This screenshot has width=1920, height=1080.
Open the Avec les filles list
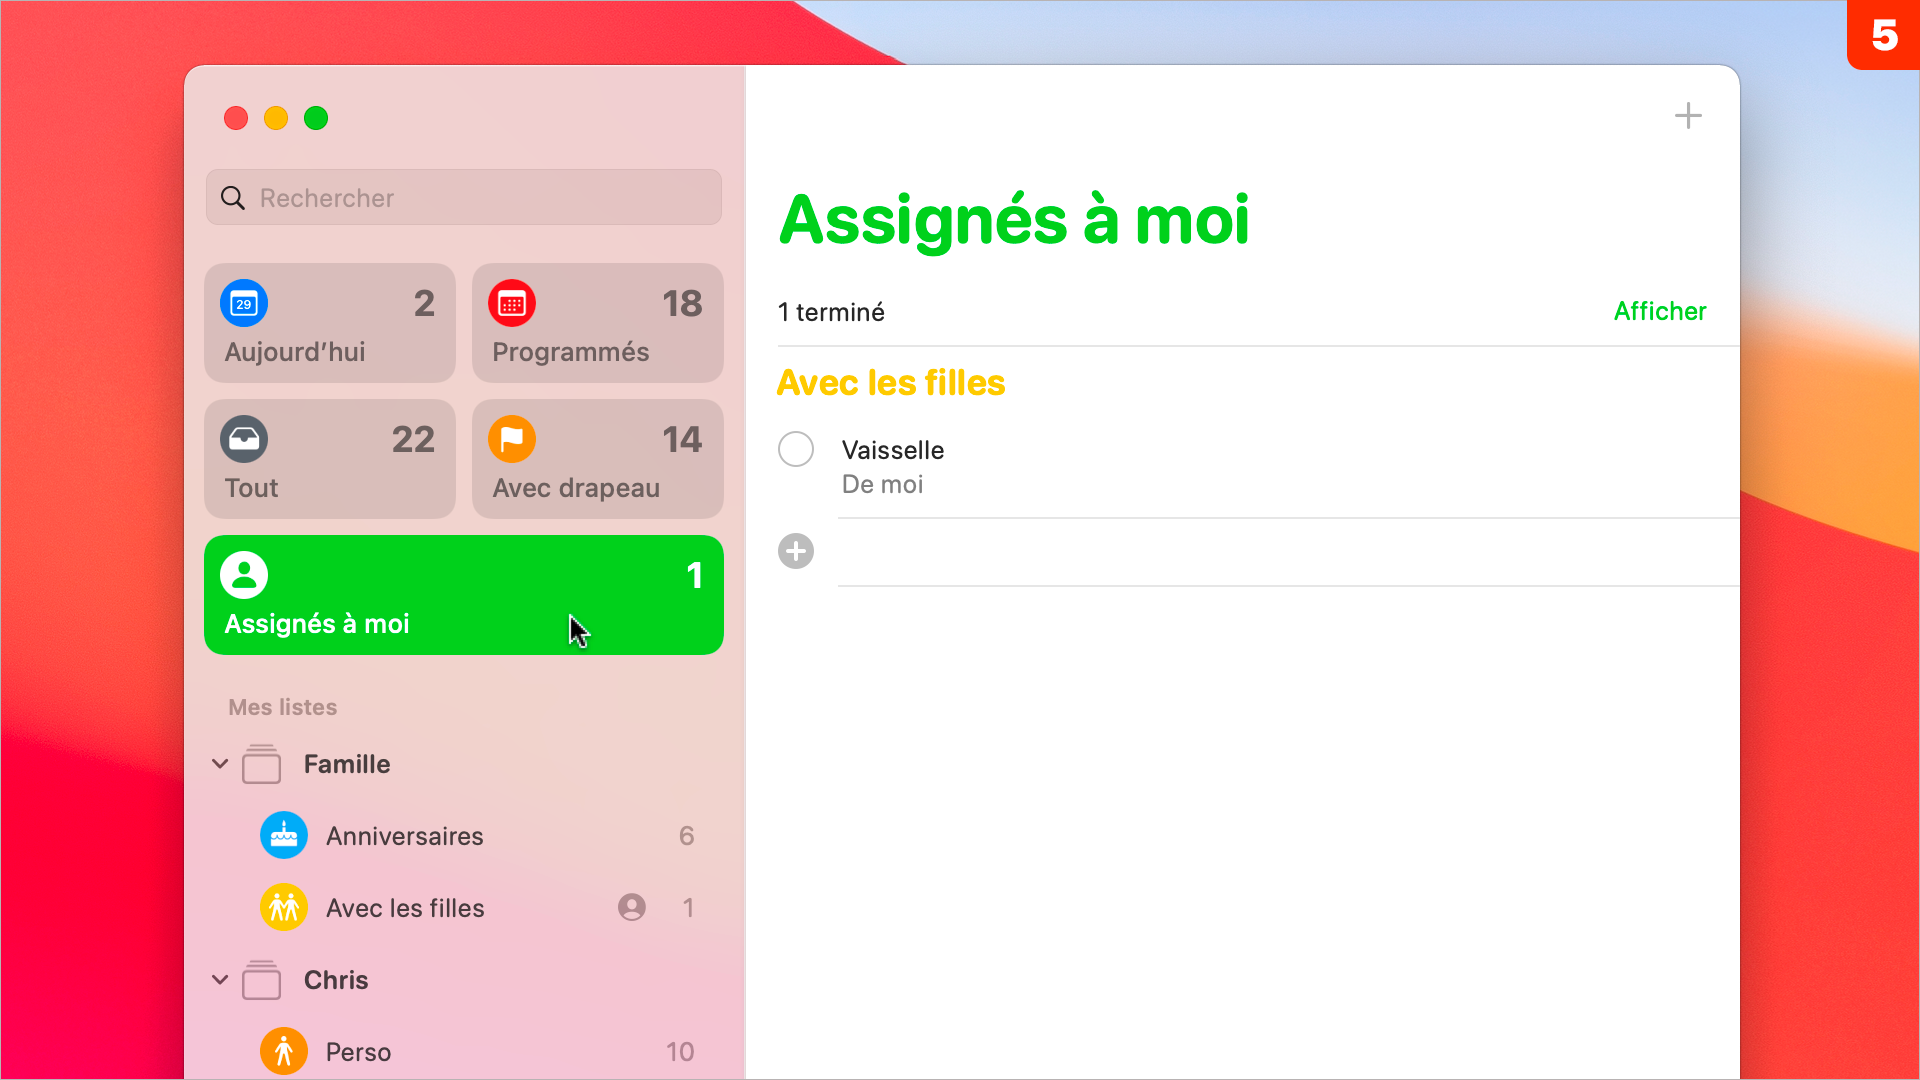[405, 907]
